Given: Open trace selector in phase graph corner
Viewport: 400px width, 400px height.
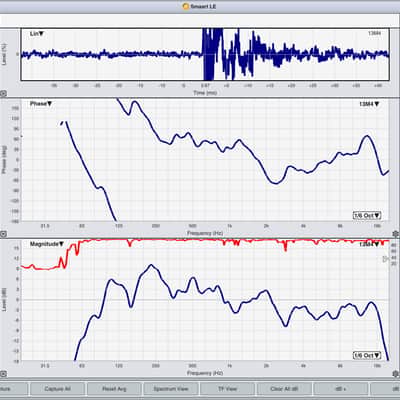Looking at the screenshot, I should tap(369, 104).
